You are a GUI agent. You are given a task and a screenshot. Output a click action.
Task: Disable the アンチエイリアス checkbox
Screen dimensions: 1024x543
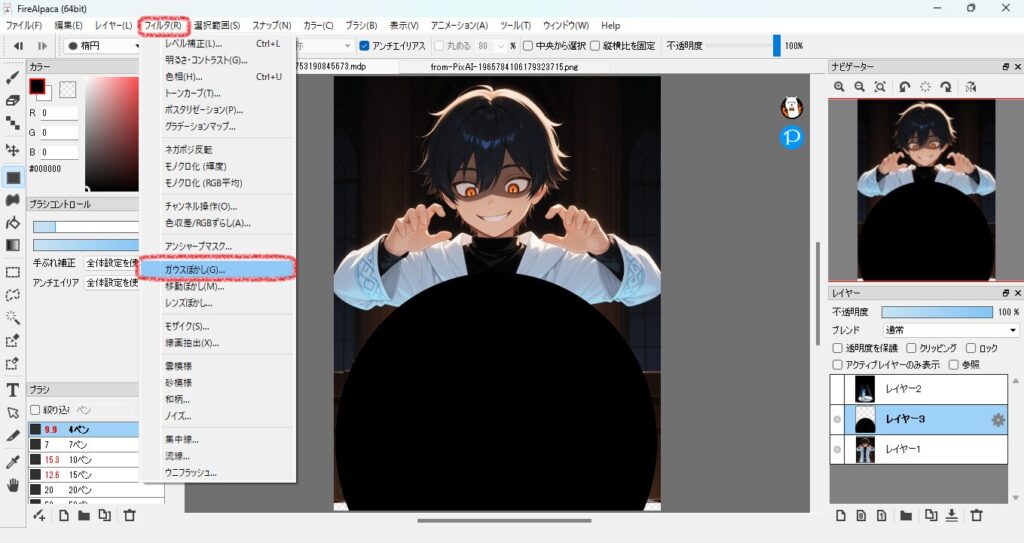coord(365,46)
